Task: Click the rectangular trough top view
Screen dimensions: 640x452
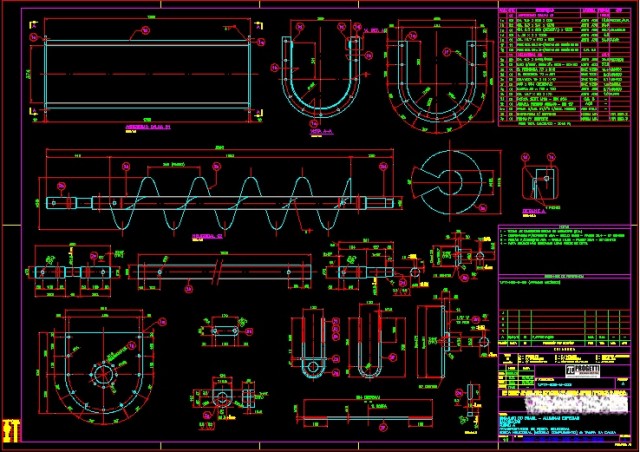Action: click(x=140, y=73)
